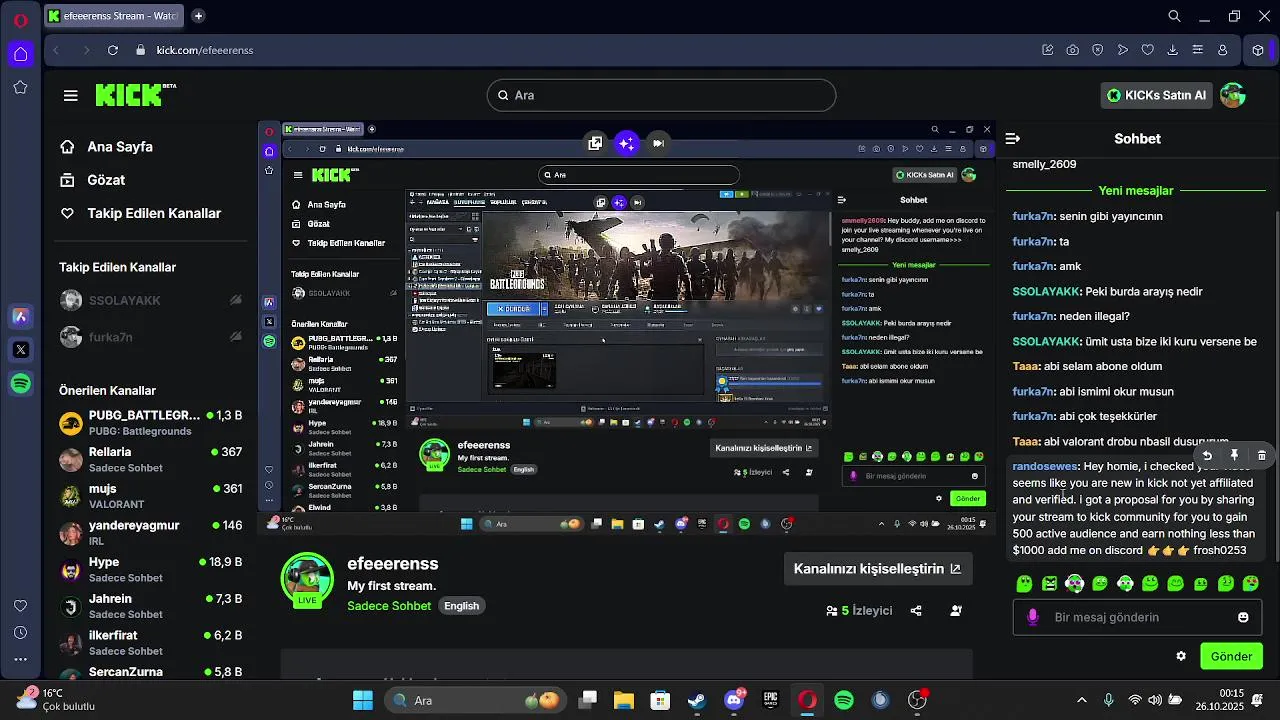Select the efeeerenss Stream browser tab
The height and width of the screenshot is (720, 1280).
114,16
